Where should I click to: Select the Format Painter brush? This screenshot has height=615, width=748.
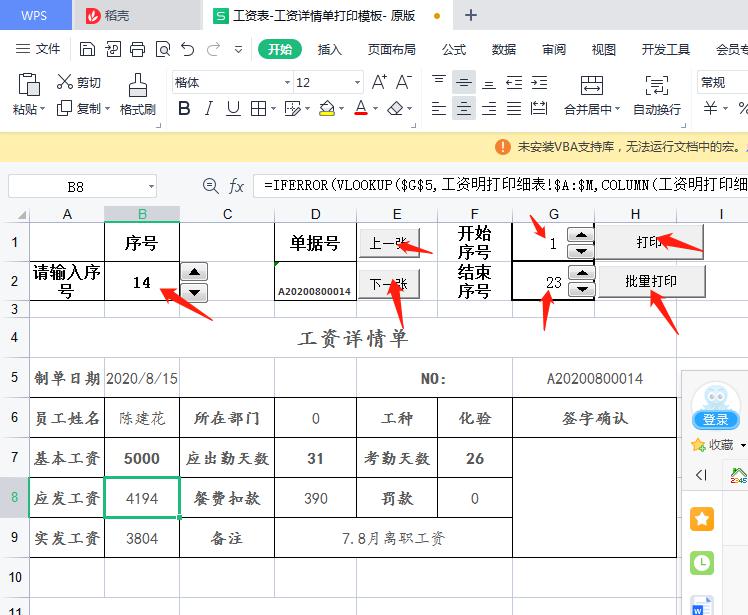[138, 85]
